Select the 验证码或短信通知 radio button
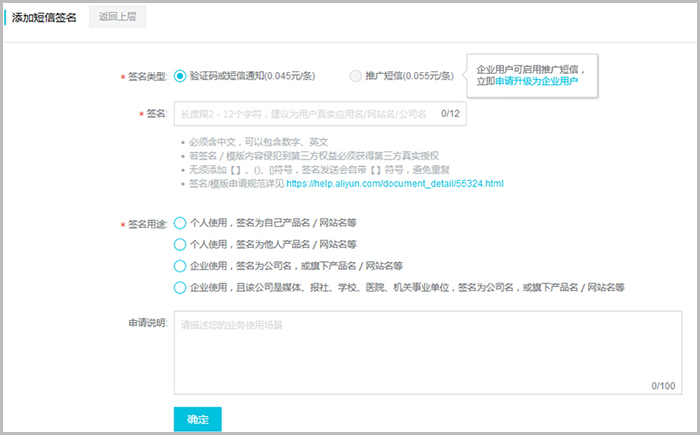 click(x=180, y=75)
